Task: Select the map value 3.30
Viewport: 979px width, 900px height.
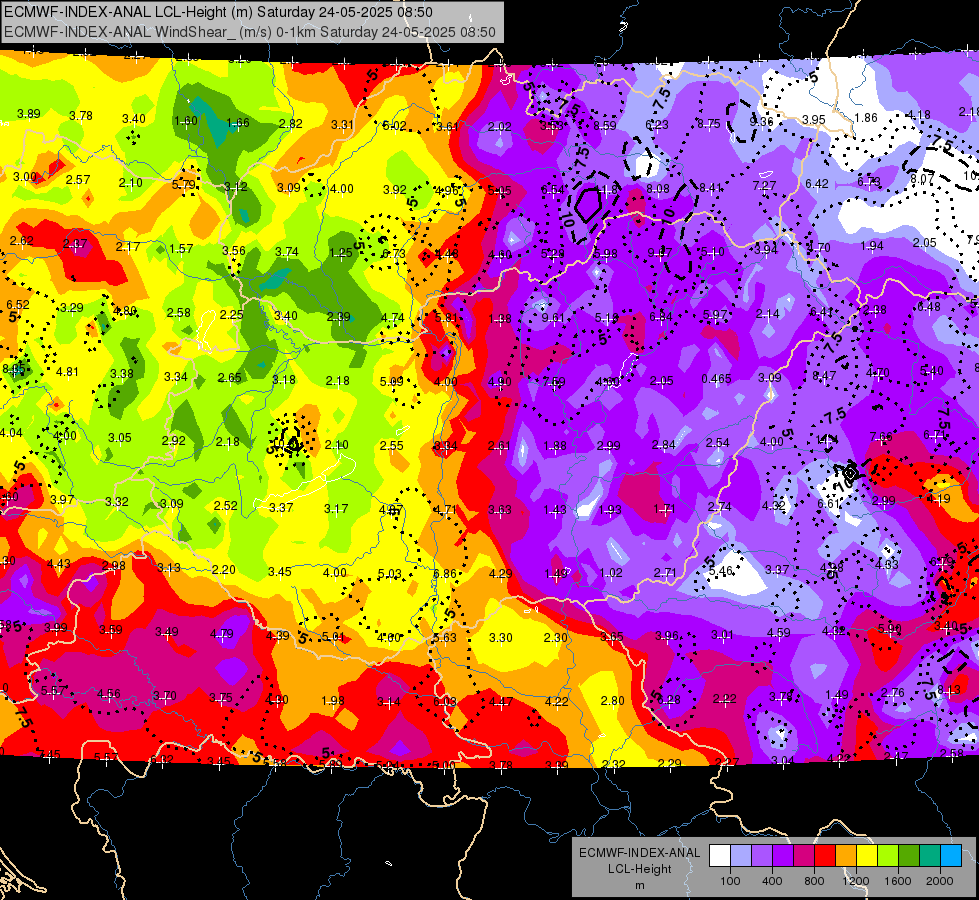Action: [x=501, y=638]
